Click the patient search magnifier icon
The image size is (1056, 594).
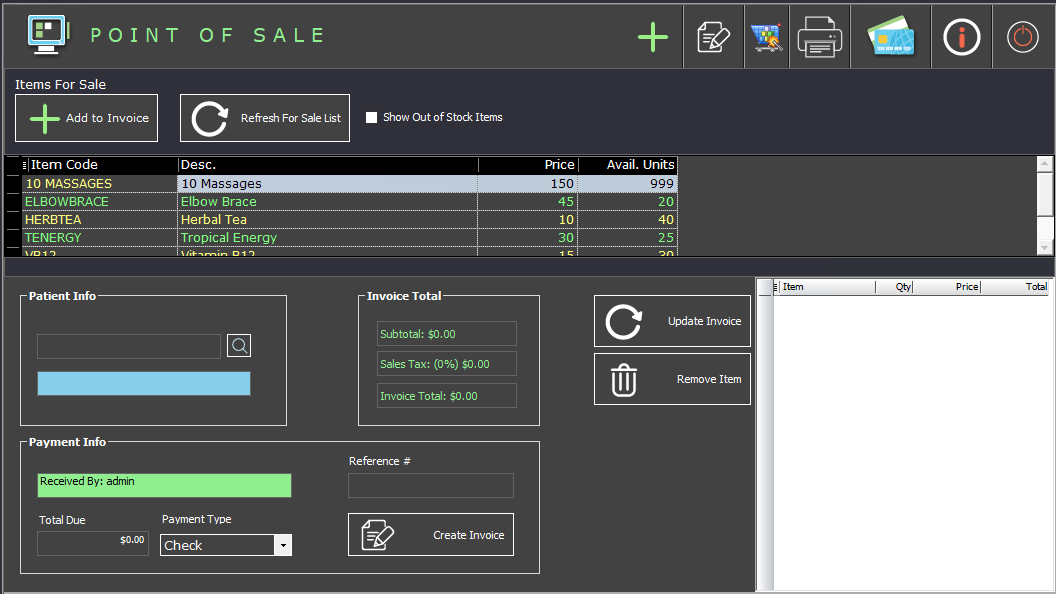coord(239,346)
